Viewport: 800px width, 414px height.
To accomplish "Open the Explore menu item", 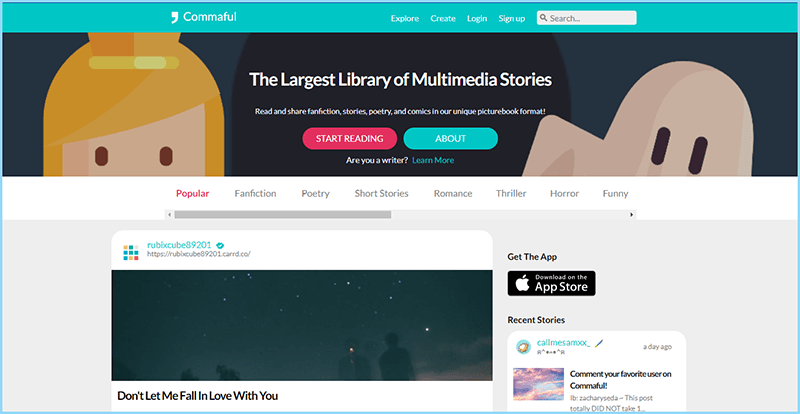I will pos(405,18).
